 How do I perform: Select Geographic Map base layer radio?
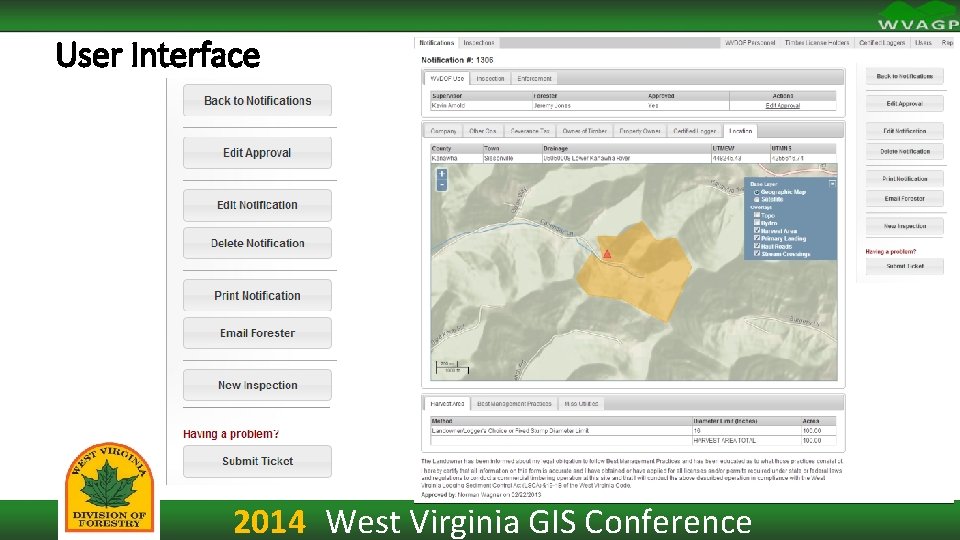756,192
